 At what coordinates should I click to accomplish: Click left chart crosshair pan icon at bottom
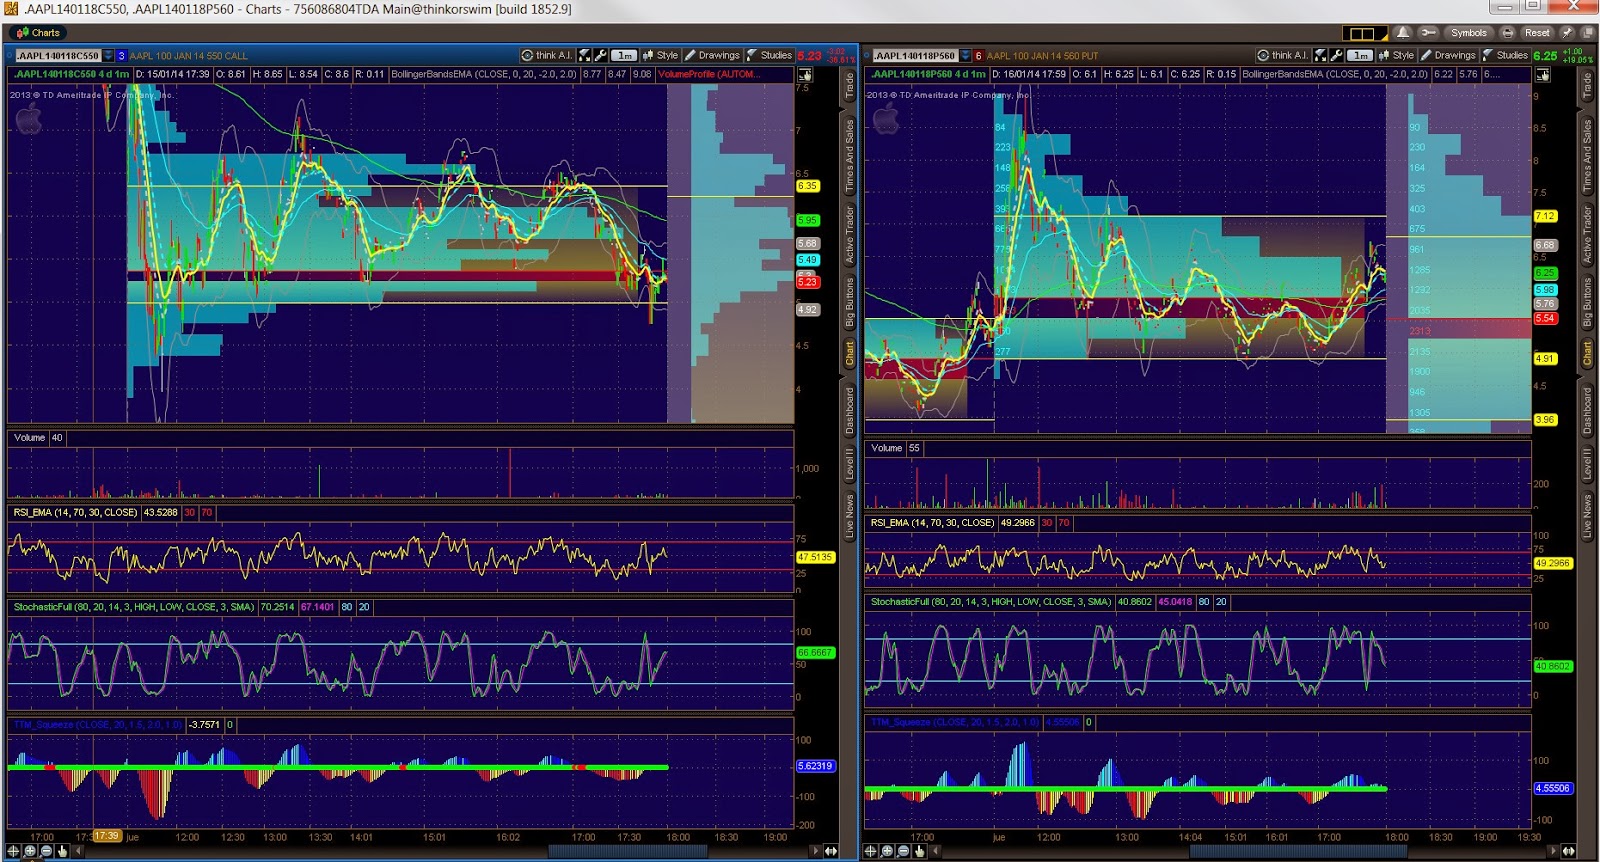[x=13, y=851]
